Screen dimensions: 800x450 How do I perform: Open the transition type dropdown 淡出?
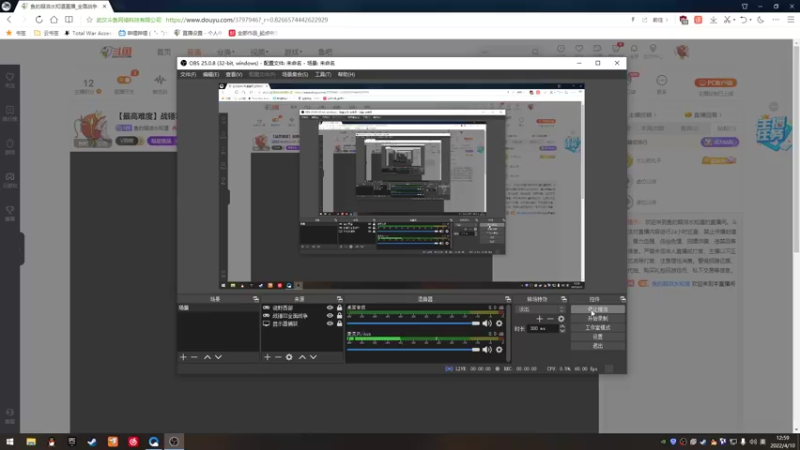(540, 309)
